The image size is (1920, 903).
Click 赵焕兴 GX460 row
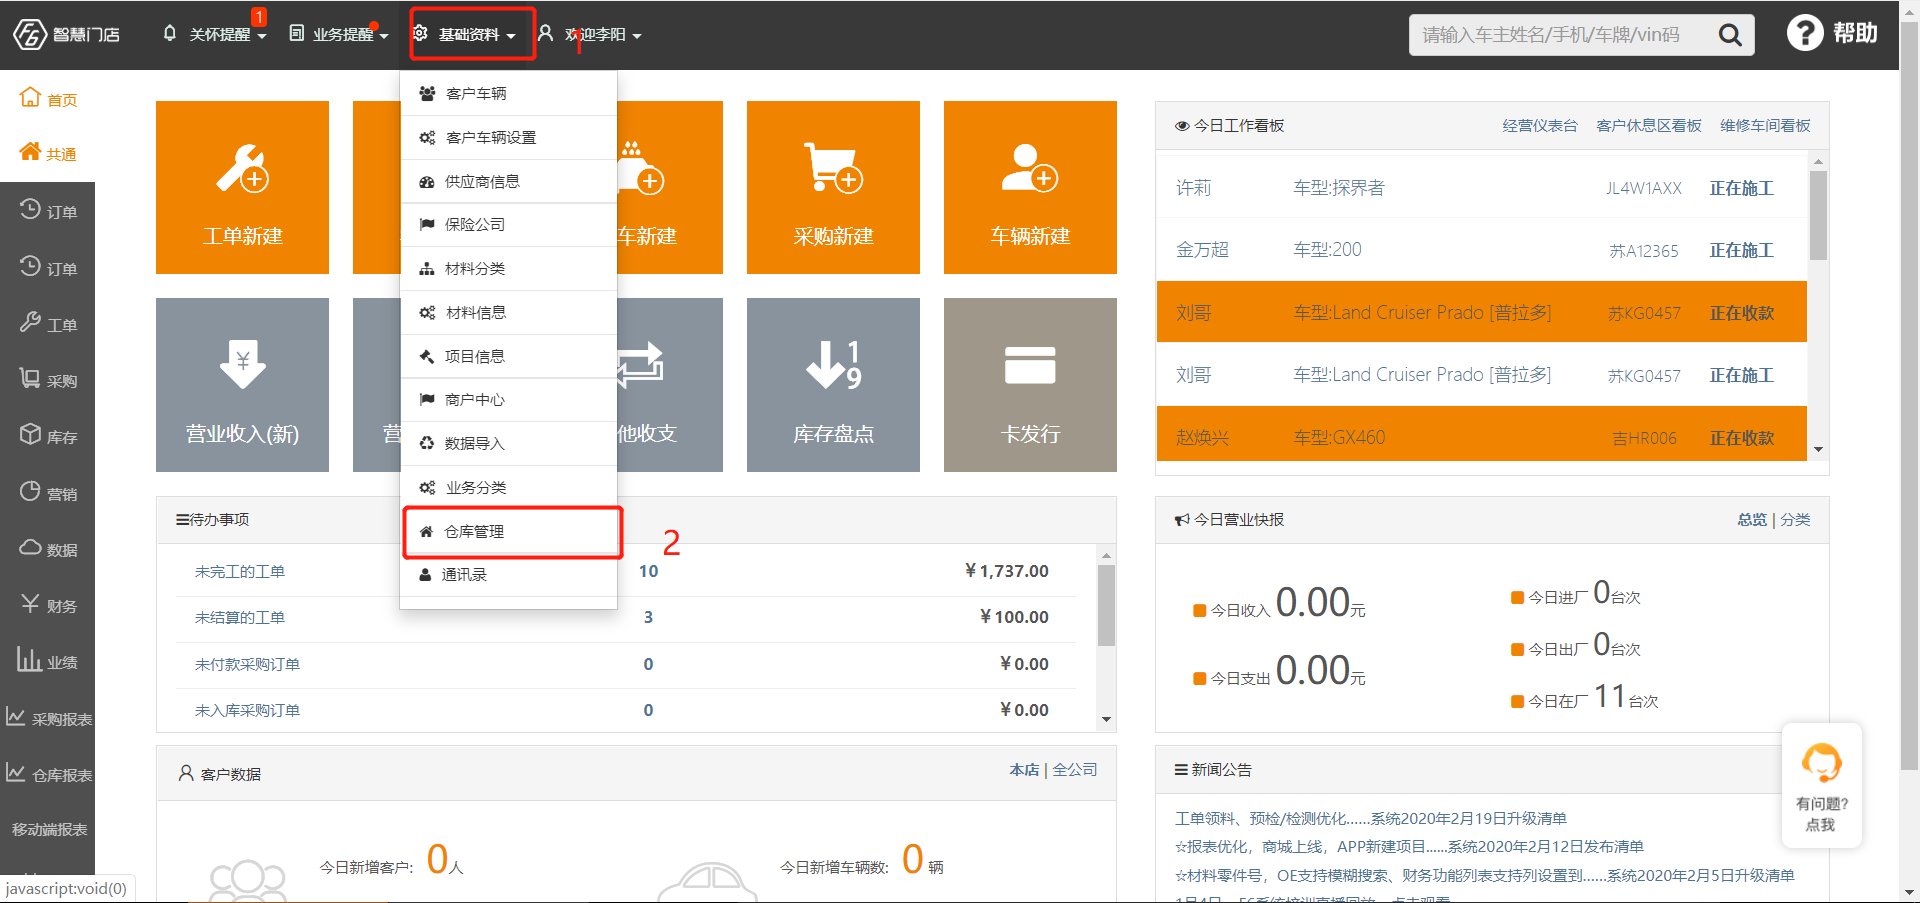pos(1481,436)
